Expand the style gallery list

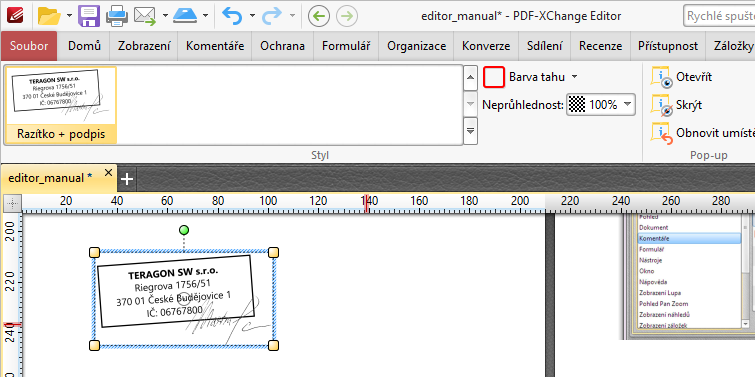pos(470,130)
